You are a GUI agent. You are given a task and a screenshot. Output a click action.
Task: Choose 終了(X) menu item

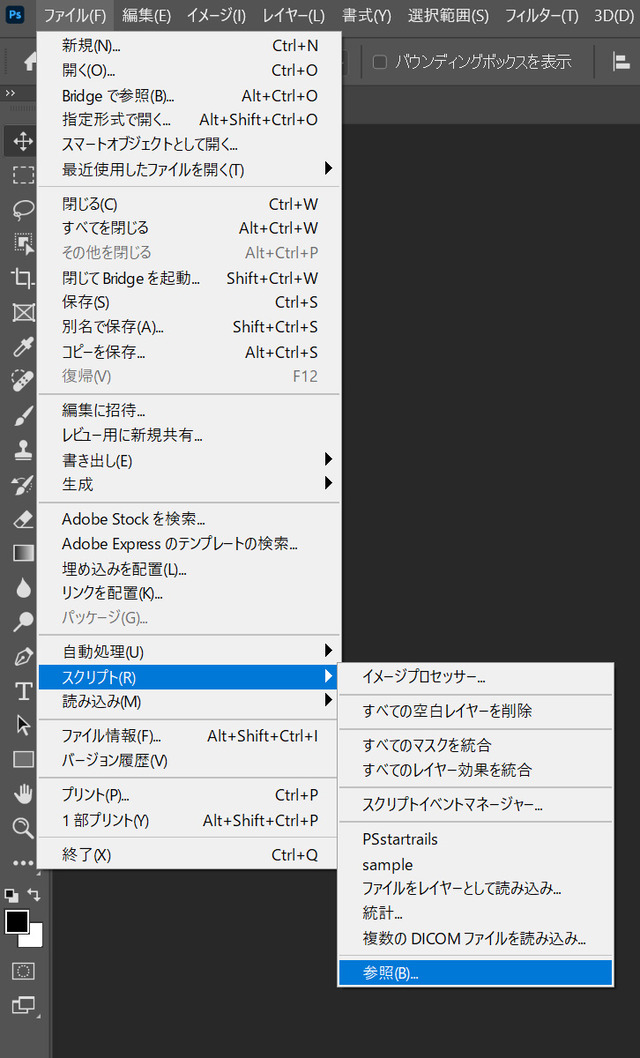coord(189,855)
